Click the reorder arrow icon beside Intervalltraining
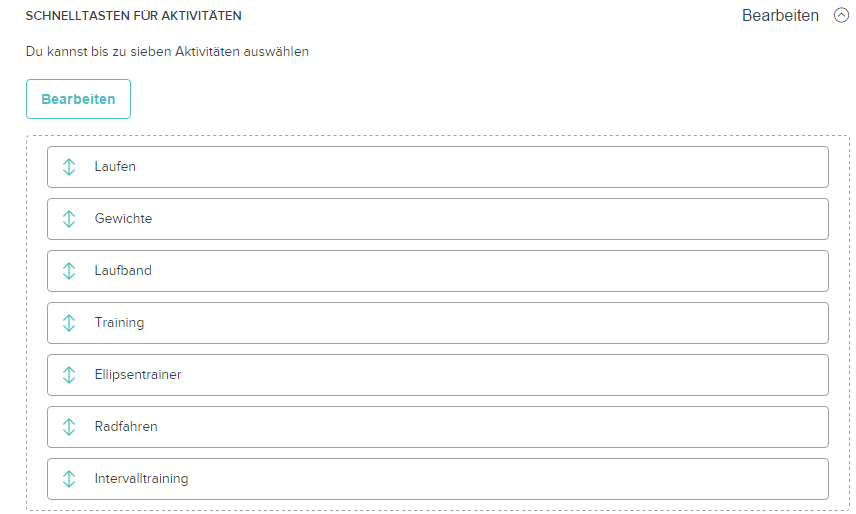 (69, 479)
